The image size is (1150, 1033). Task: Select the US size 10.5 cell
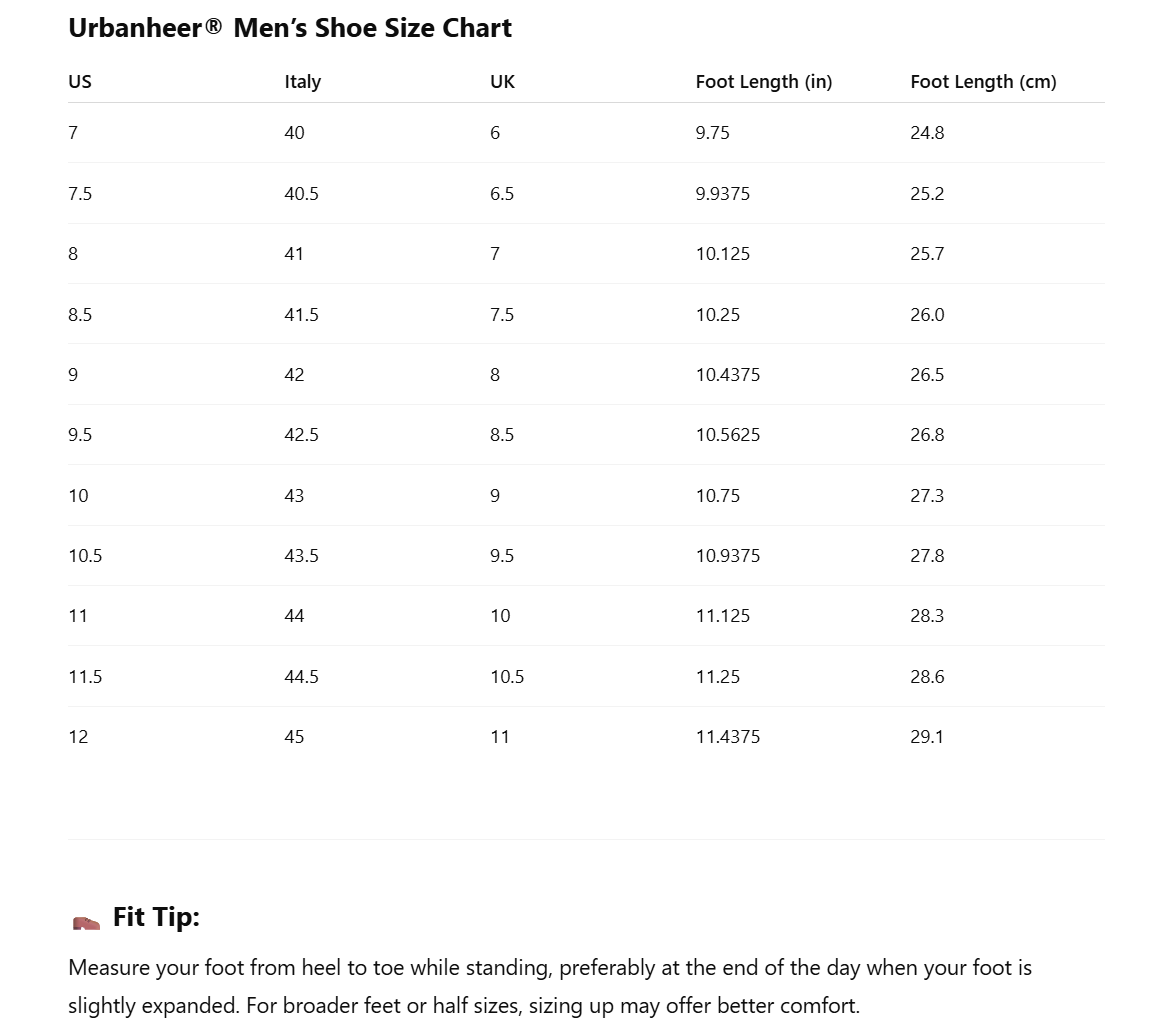[x=85, y=556]
